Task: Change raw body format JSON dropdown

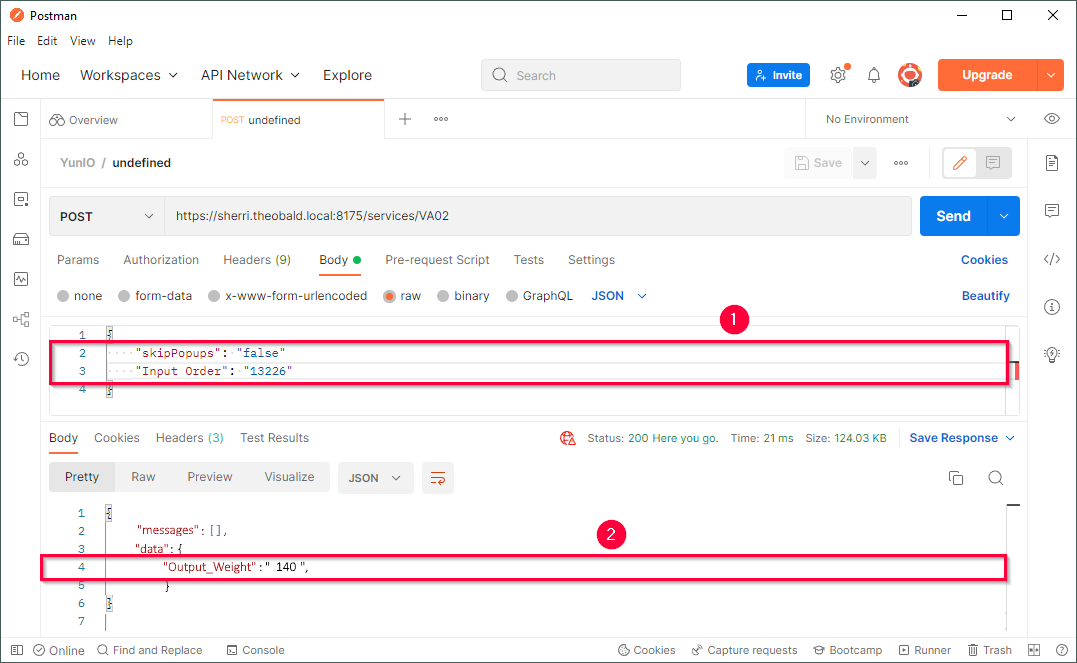Action: click(619, 296)
